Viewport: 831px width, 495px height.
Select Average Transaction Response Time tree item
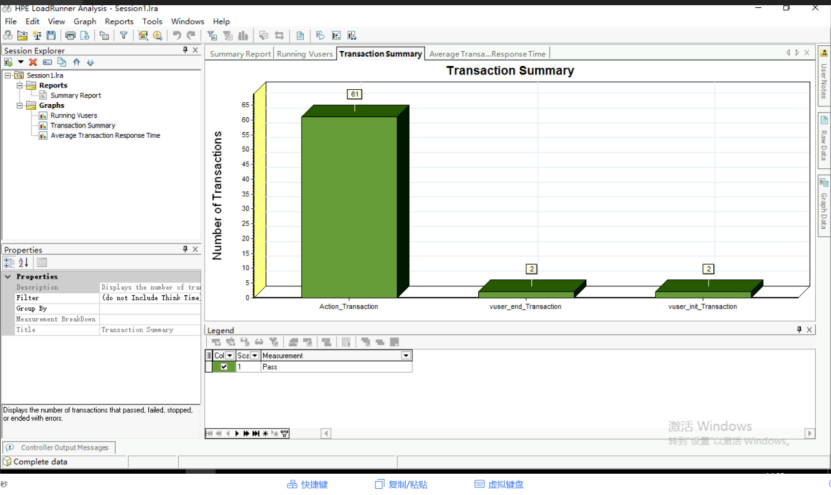coord(105,136)
